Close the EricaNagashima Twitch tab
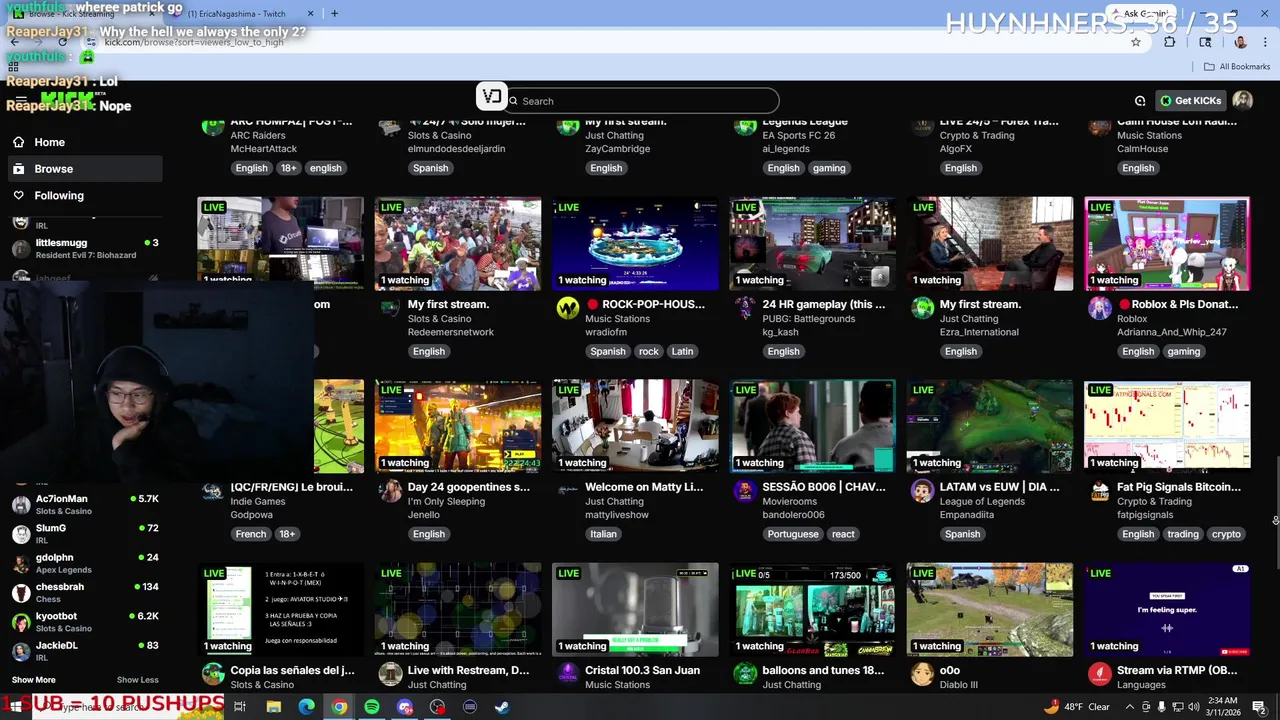 point(310,14)
